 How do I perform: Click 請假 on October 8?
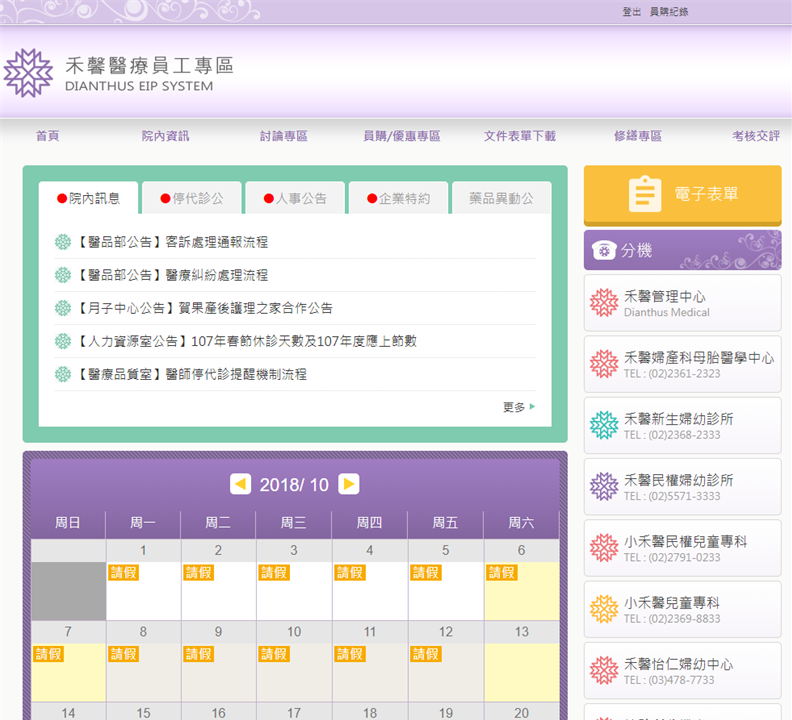click(x=123, y=654)
